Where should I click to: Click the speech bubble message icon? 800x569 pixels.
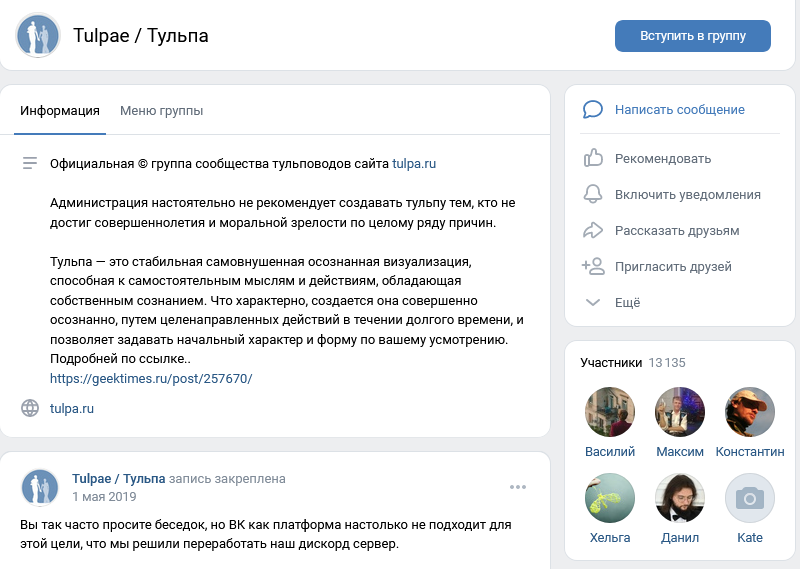click(x=593, y=110)
